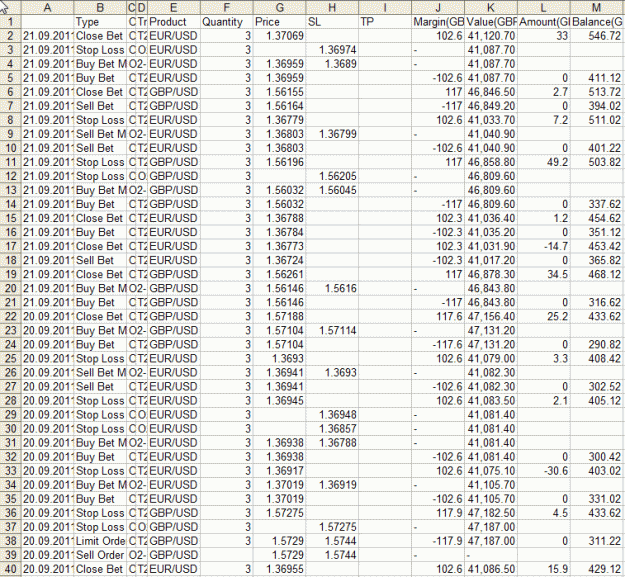Select row 1 header

pyautogui.click(x=10, y=22)
